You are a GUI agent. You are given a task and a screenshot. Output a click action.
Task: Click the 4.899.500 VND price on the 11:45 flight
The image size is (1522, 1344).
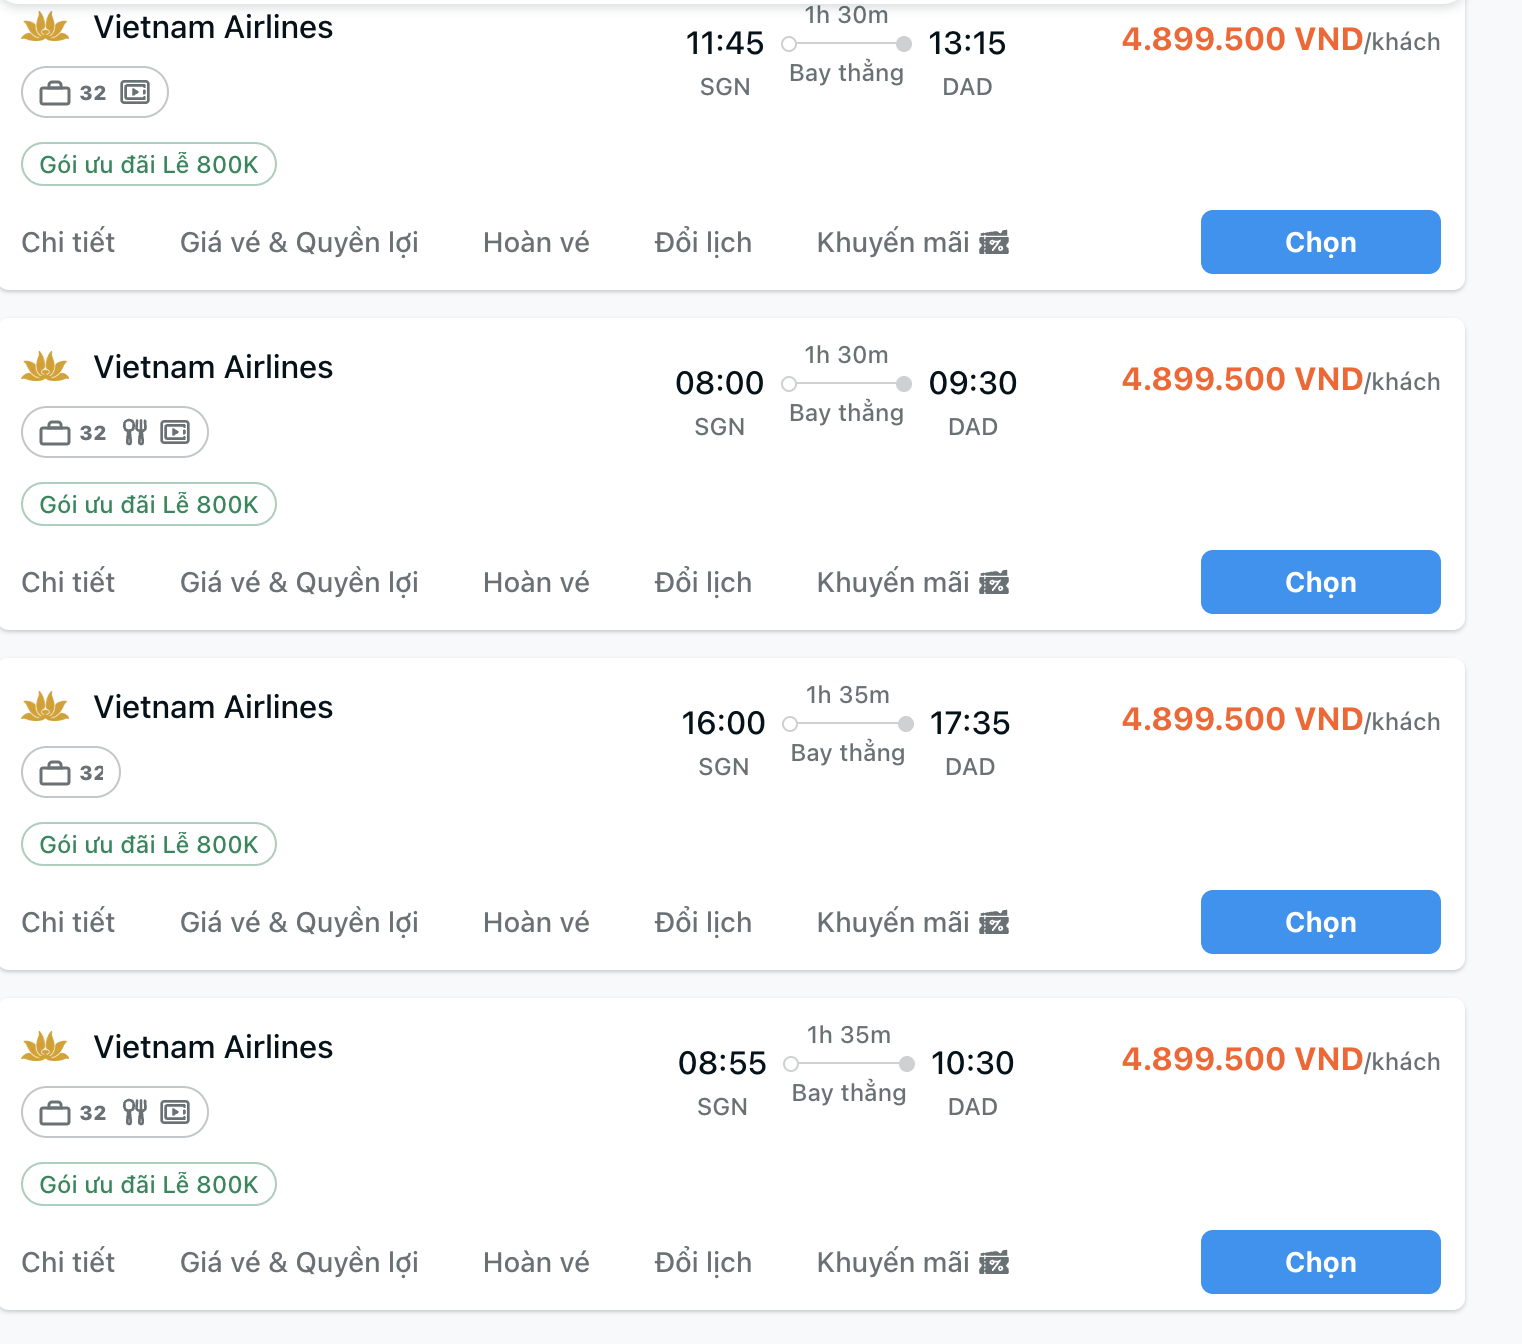[x=1242, y=39]
